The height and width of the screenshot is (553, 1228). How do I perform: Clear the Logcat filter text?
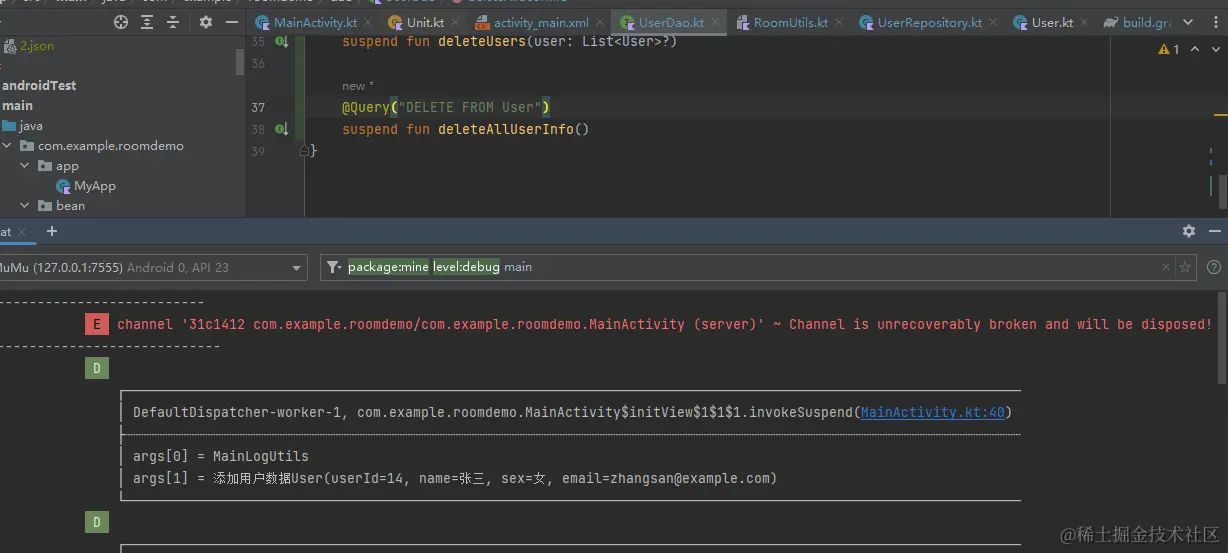(x=1165, y=268)
